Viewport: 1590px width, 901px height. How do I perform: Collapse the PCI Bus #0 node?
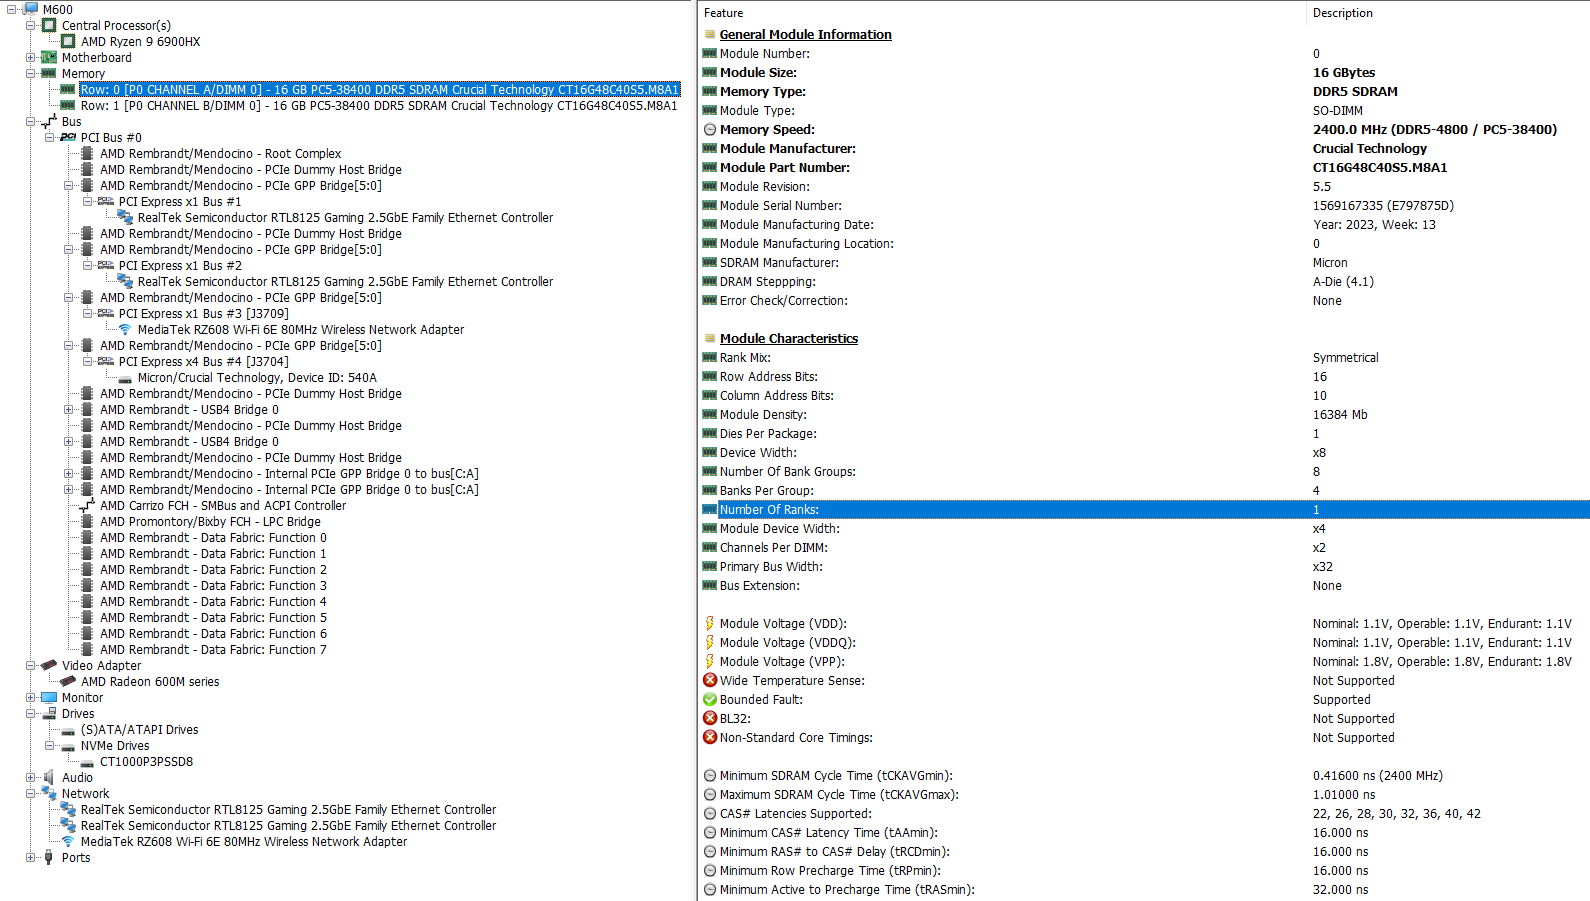50,137
